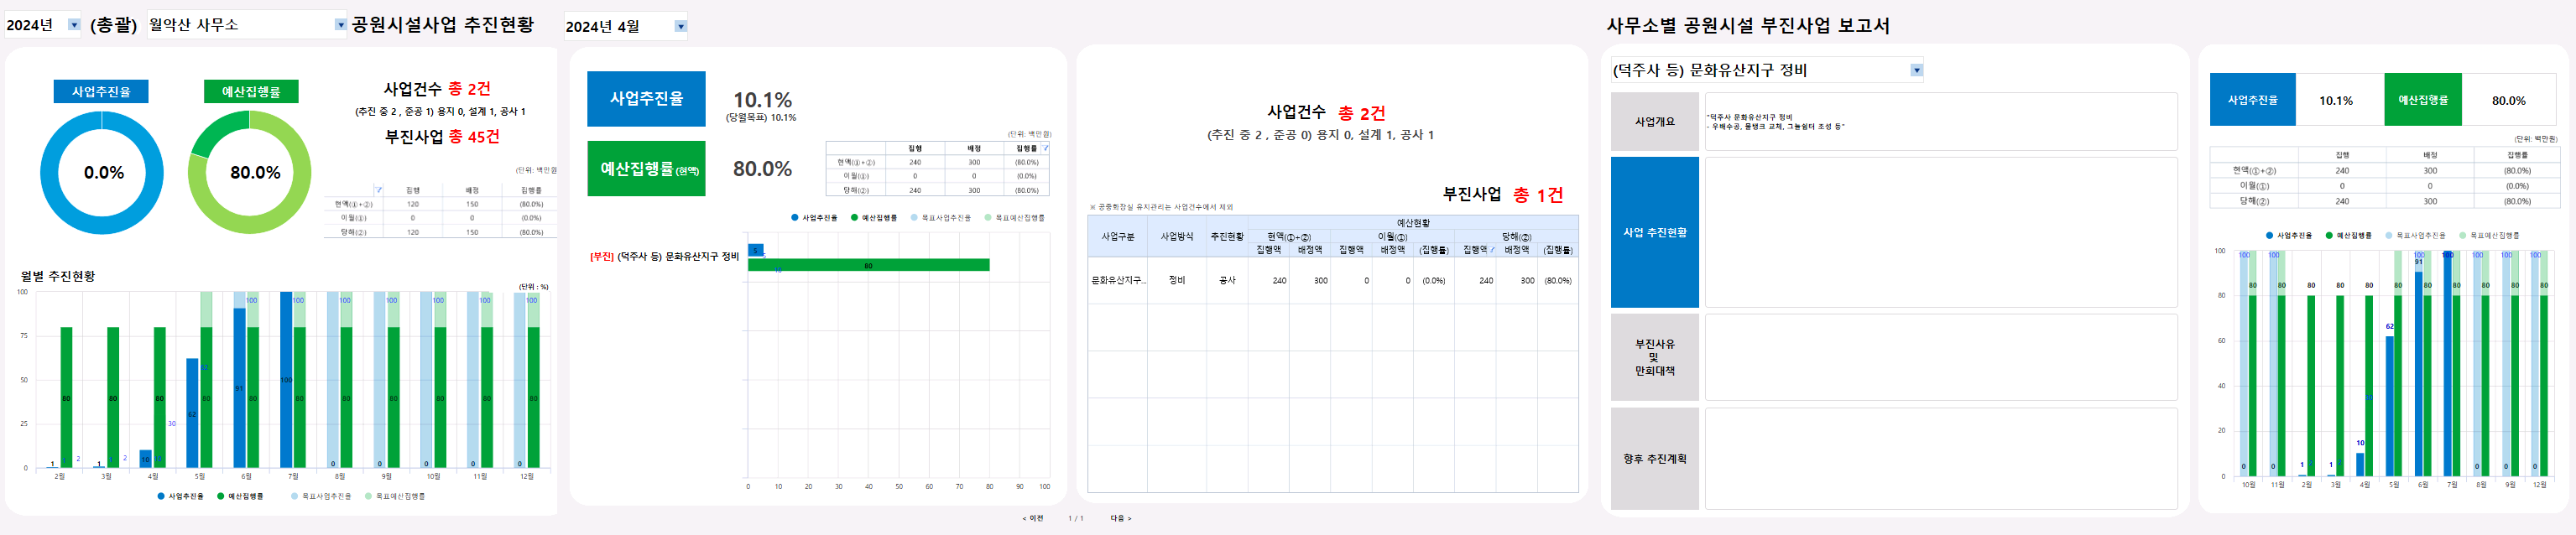Click the 1 / 1 page indicator
2576x535 pixels.
[1076, 518]
